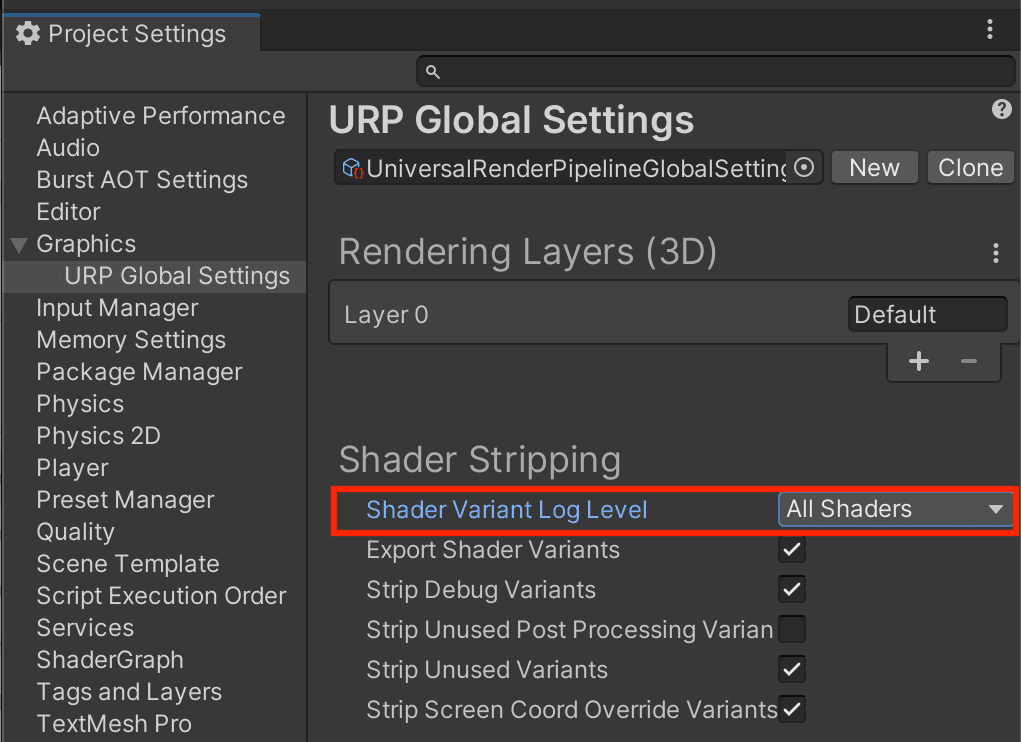1021x742 pixels.
Task: Click the help question mark icon
Action: coord(1002,110)
